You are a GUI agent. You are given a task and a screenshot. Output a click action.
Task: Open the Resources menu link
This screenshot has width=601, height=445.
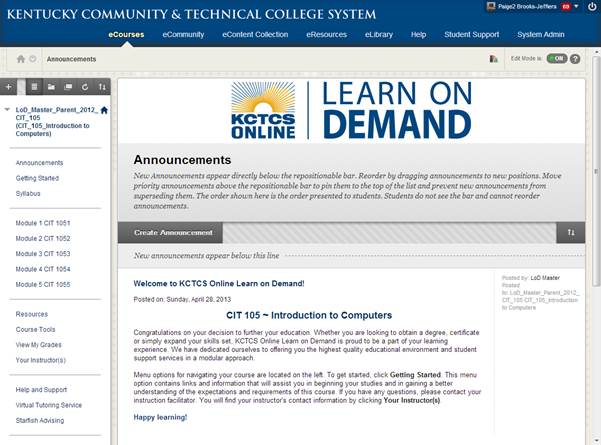coord(32,314)
